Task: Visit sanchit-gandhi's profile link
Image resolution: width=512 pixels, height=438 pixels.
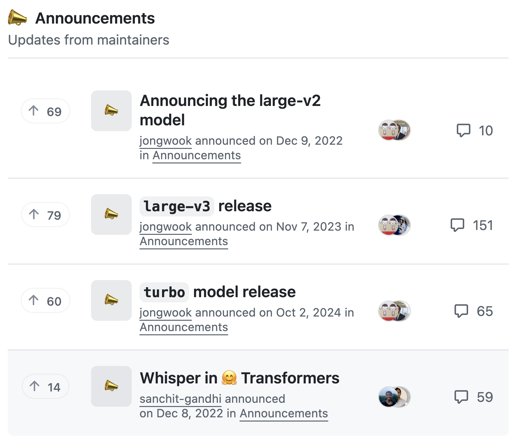Action: coord(180,399)
